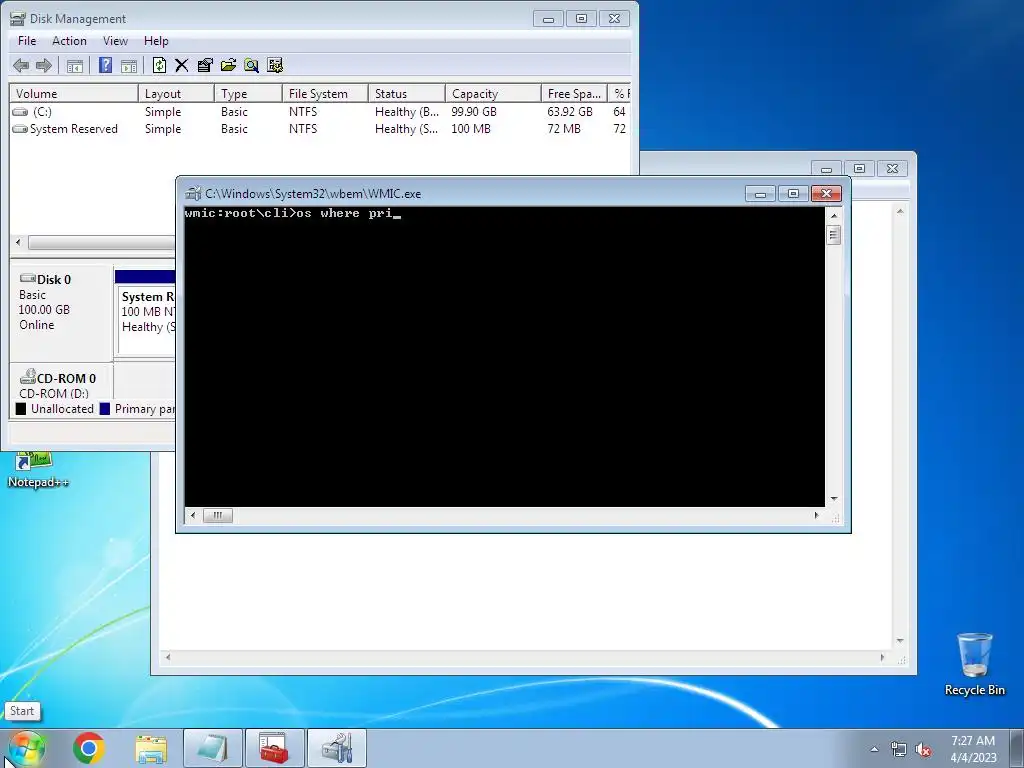Click the Open folder toolbar icon

click(229, 65)
